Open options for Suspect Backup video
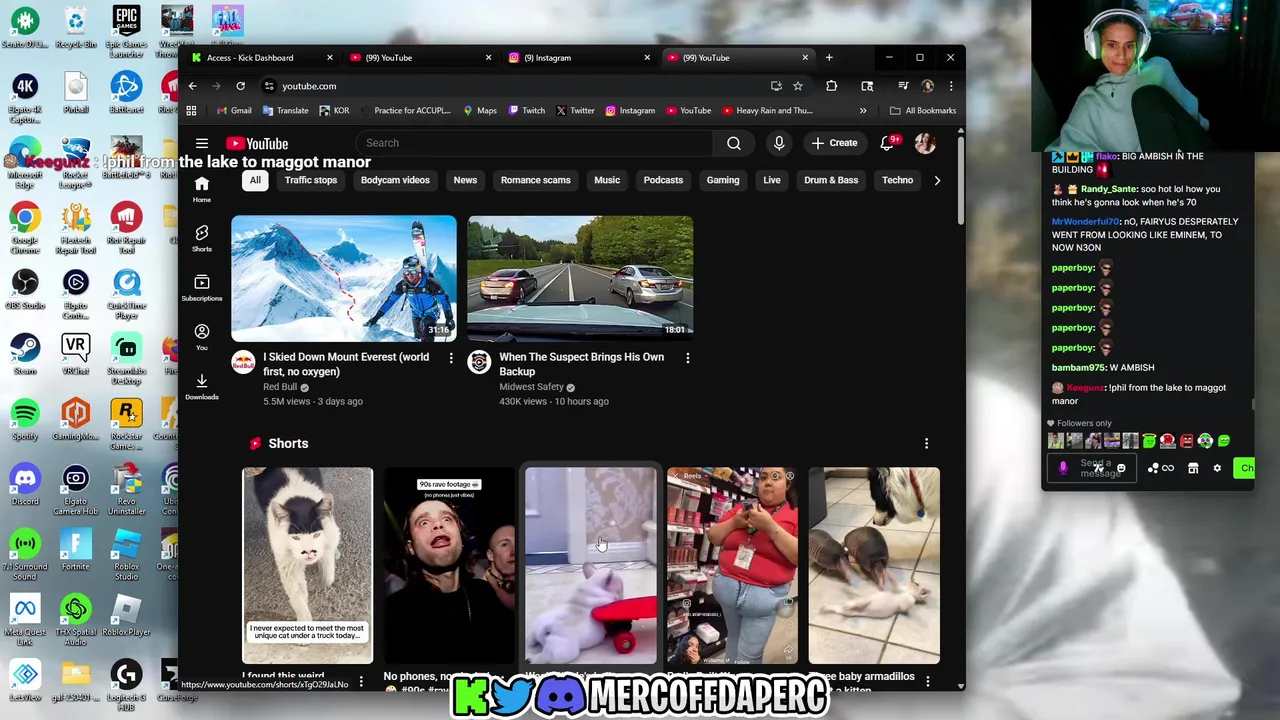1280x720 pixels. coord(687,358)
